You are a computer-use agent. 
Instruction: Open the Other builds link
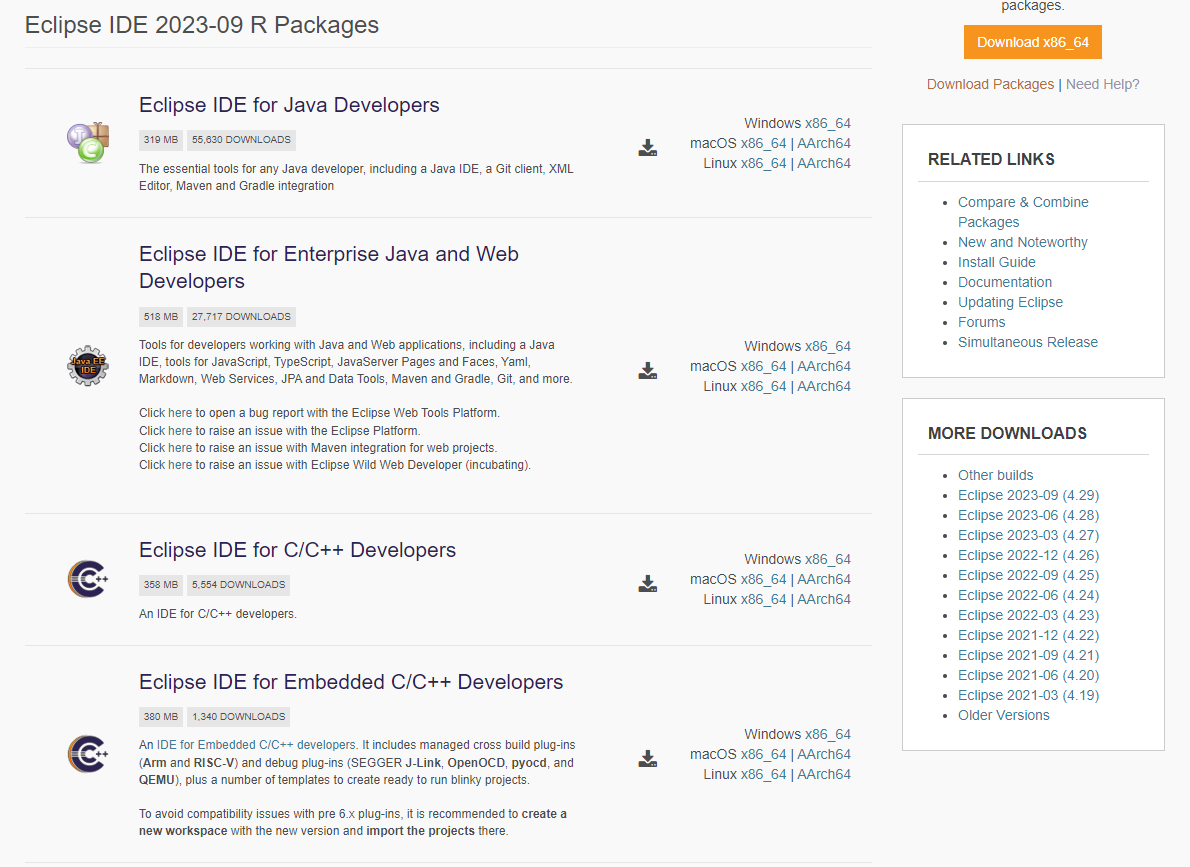pos(995,475)
